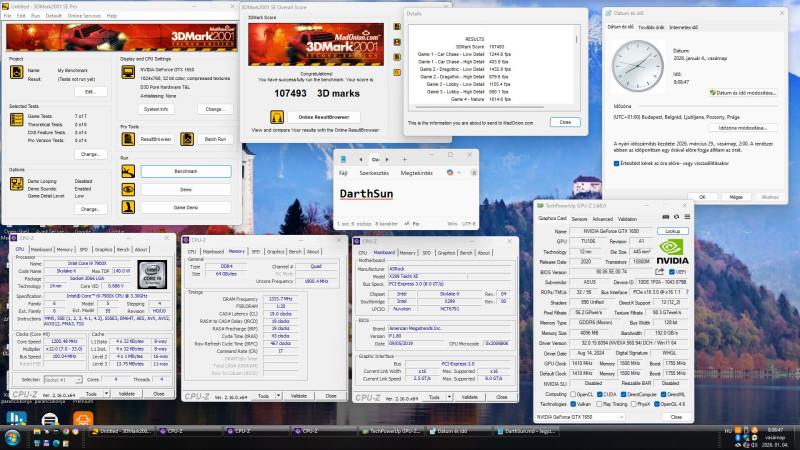800x450 pixels.
Task: Toggle the daylight saving notification checkbox
Action: pos(616,164)
